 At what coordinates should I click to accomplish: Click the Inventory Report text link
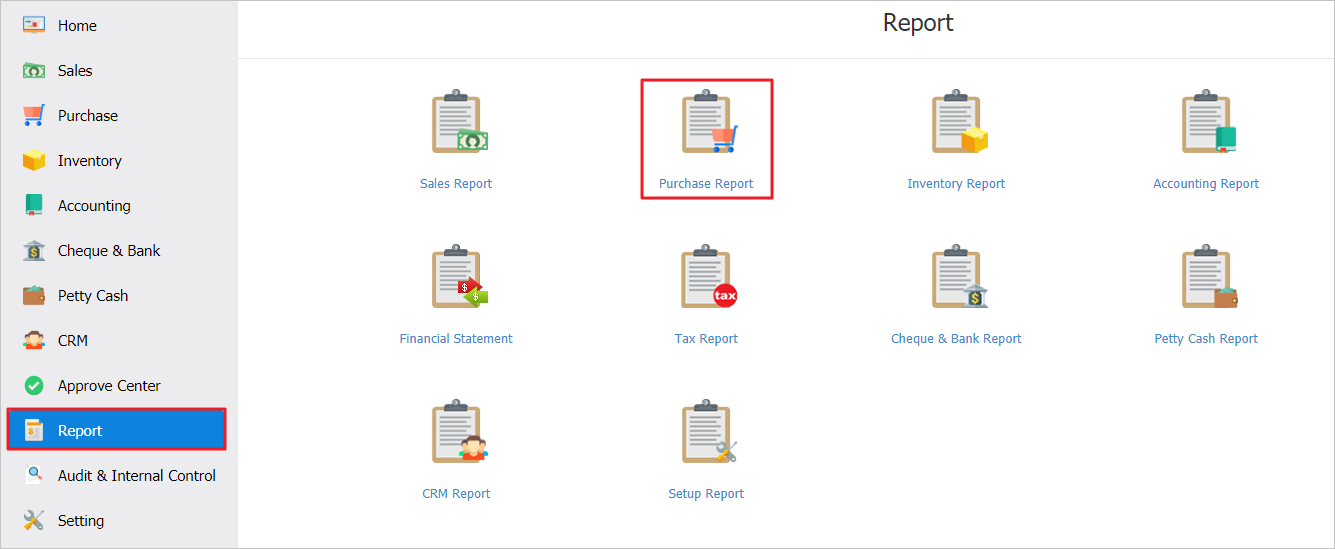coord(956,184)
